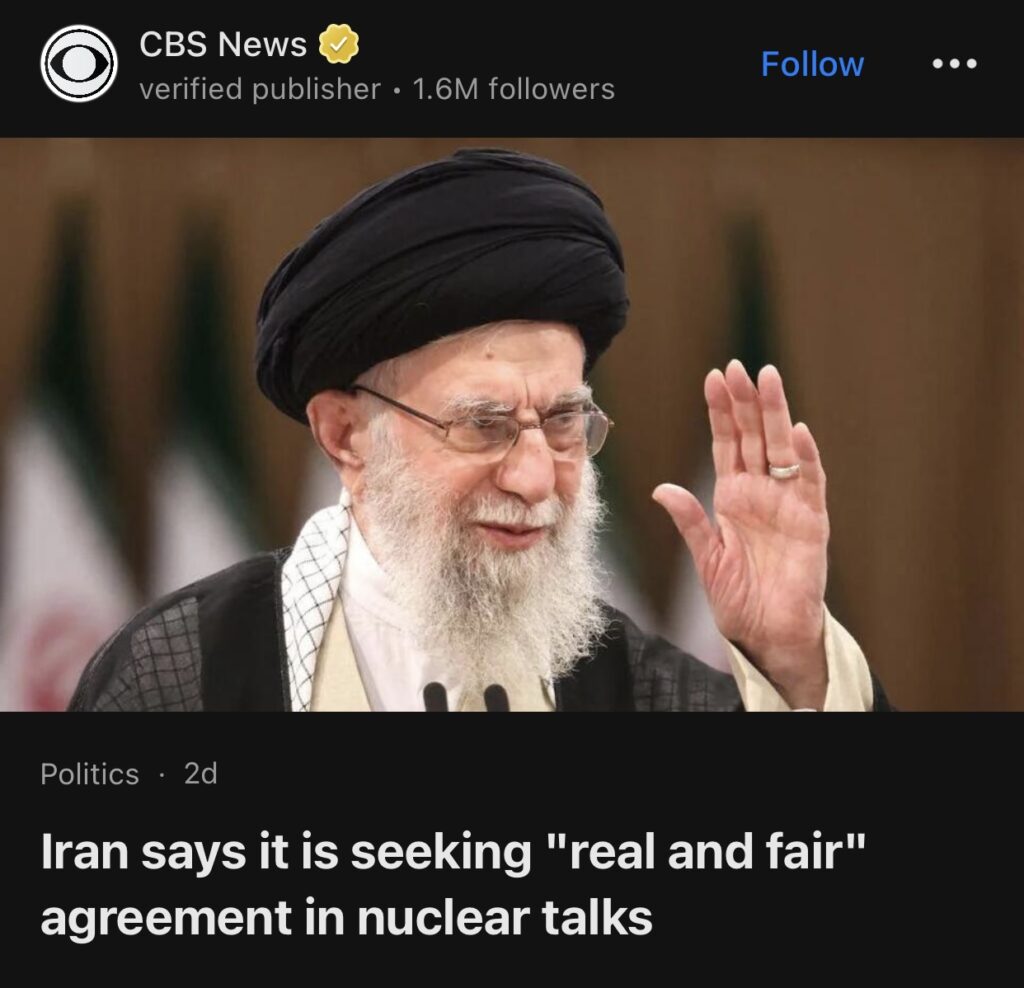Open the article photo thumbnail
Screen dimensions: 1024x988
click(x=512, y=424)
